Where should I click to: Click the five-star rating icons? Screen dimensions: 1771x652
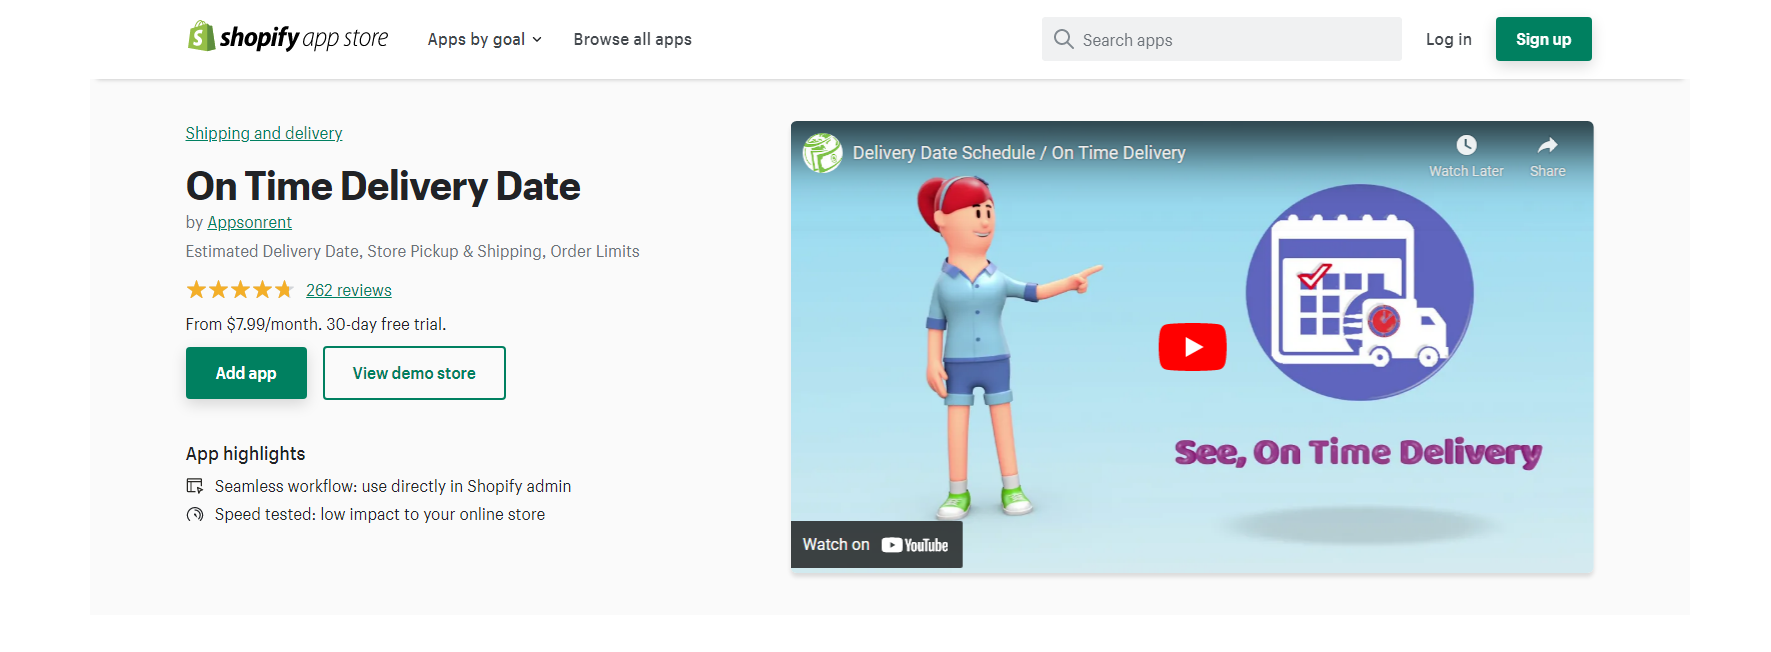coord(239,290)
